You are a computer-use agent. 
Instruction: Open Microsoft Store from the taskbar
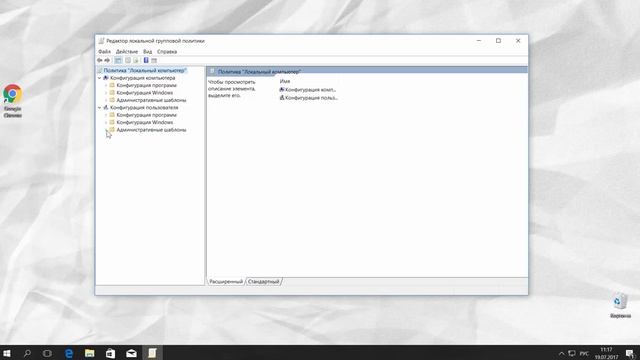tap(110, 353)
